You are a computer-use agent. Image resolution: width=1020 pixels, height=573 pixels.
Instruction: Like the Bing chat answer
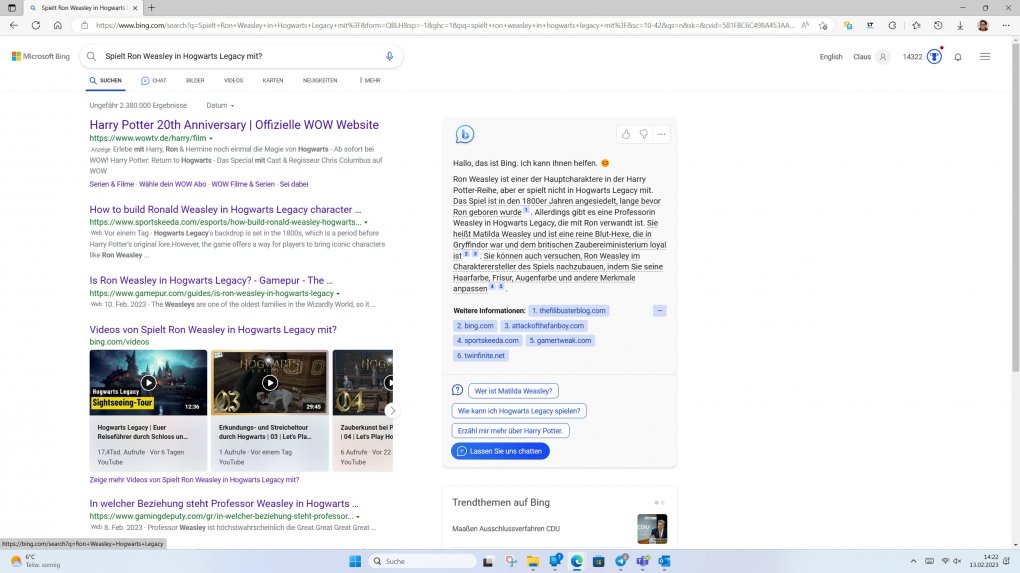pos(626,134)
